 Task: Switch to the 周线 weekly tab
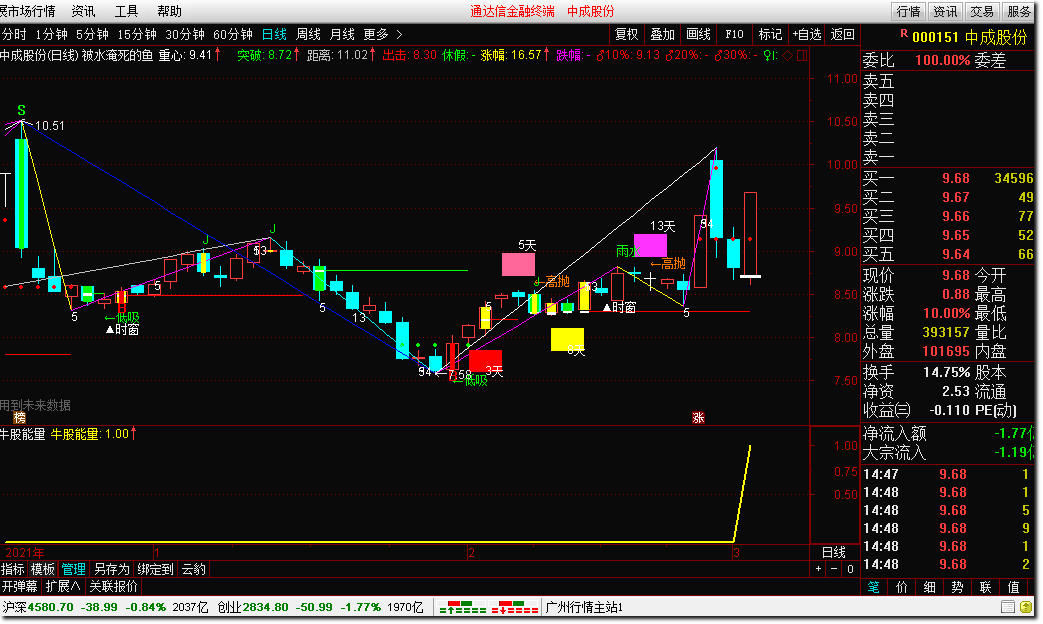tap(308, 35)
